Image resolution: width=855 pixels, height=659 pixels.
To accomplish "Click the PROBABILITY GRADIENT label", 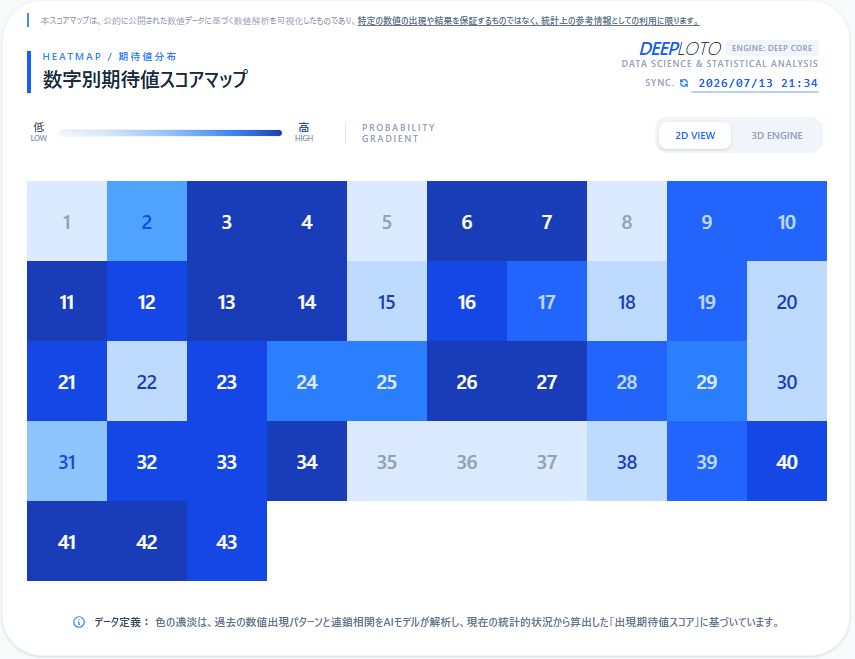I will pos(399,133).
